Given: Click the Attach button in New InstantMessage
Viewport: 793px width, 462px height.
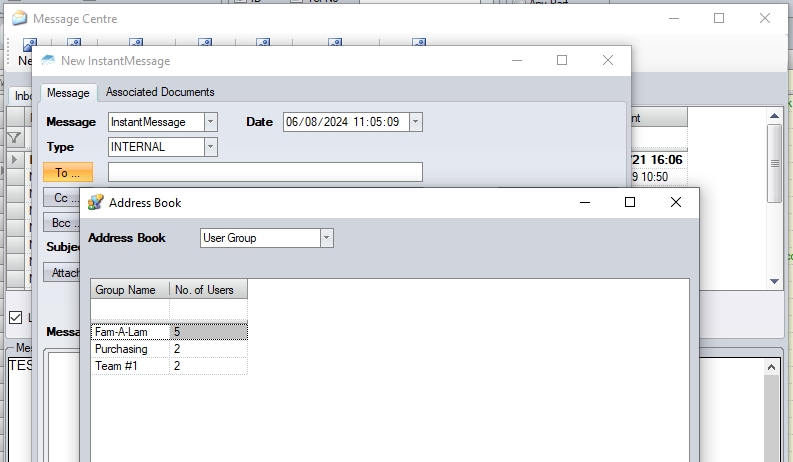Looking at the screenshot, I should [61, 273].
